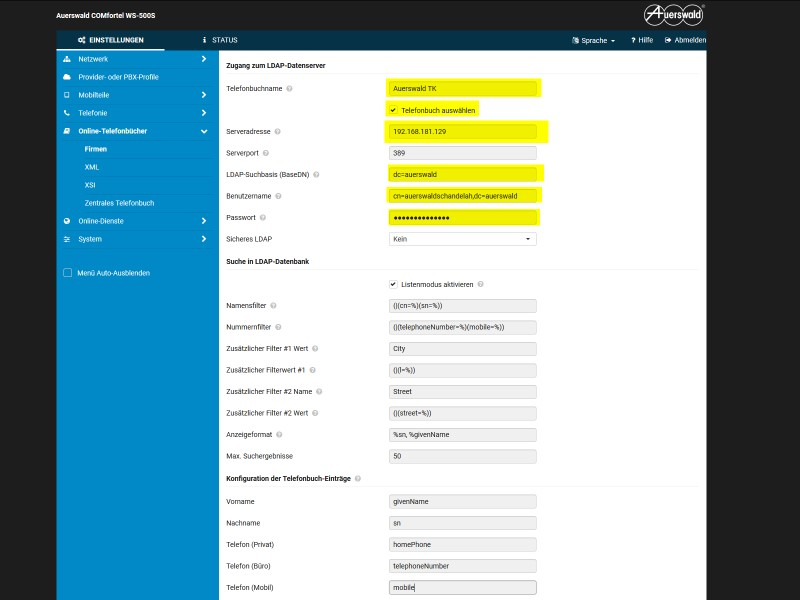The height and width of the screenshot is (600, 800).
Task: Click the Telefonie phone icon
Action: pyautogui.click(x=67, y=113)
